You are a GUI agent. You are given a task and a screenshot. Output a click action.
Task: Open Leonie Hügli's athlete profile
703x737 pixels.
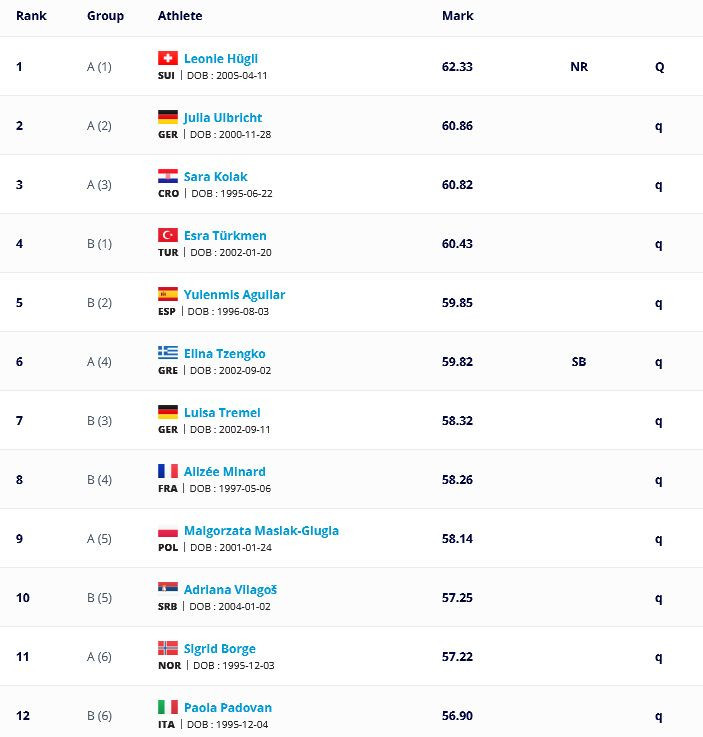[221, 59]
